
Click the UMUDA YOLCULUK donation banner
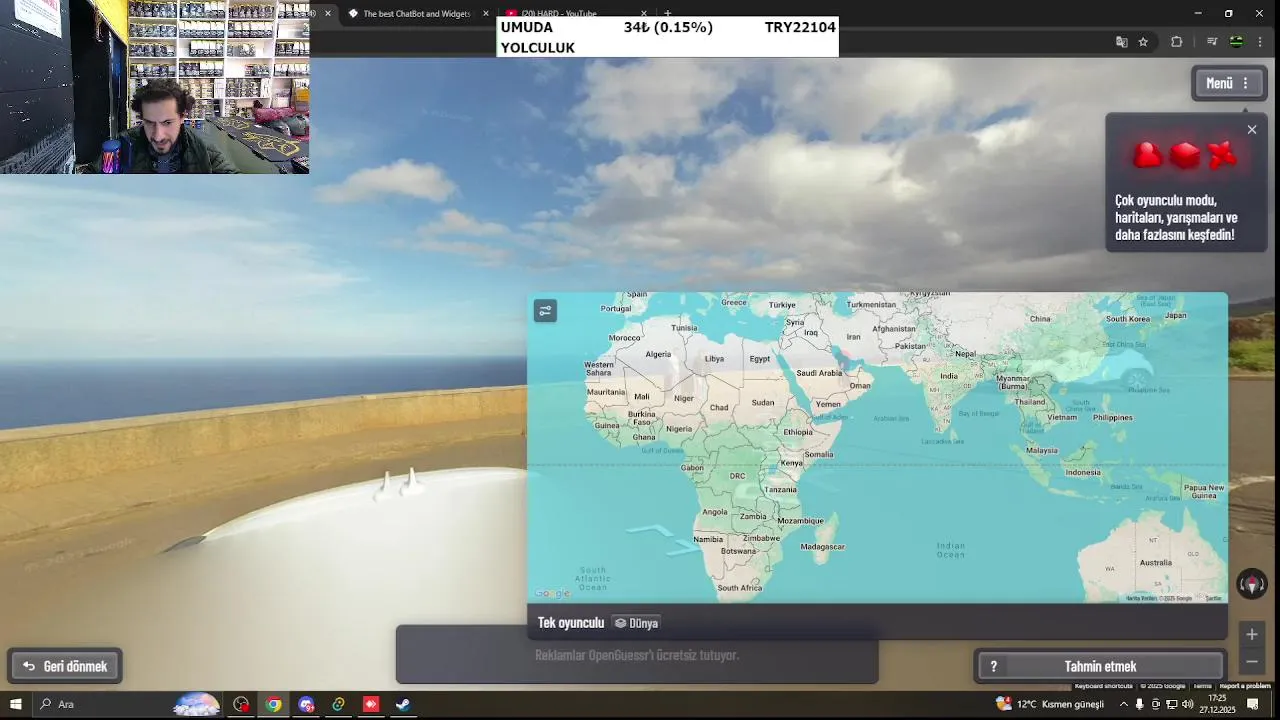[668, 37]
